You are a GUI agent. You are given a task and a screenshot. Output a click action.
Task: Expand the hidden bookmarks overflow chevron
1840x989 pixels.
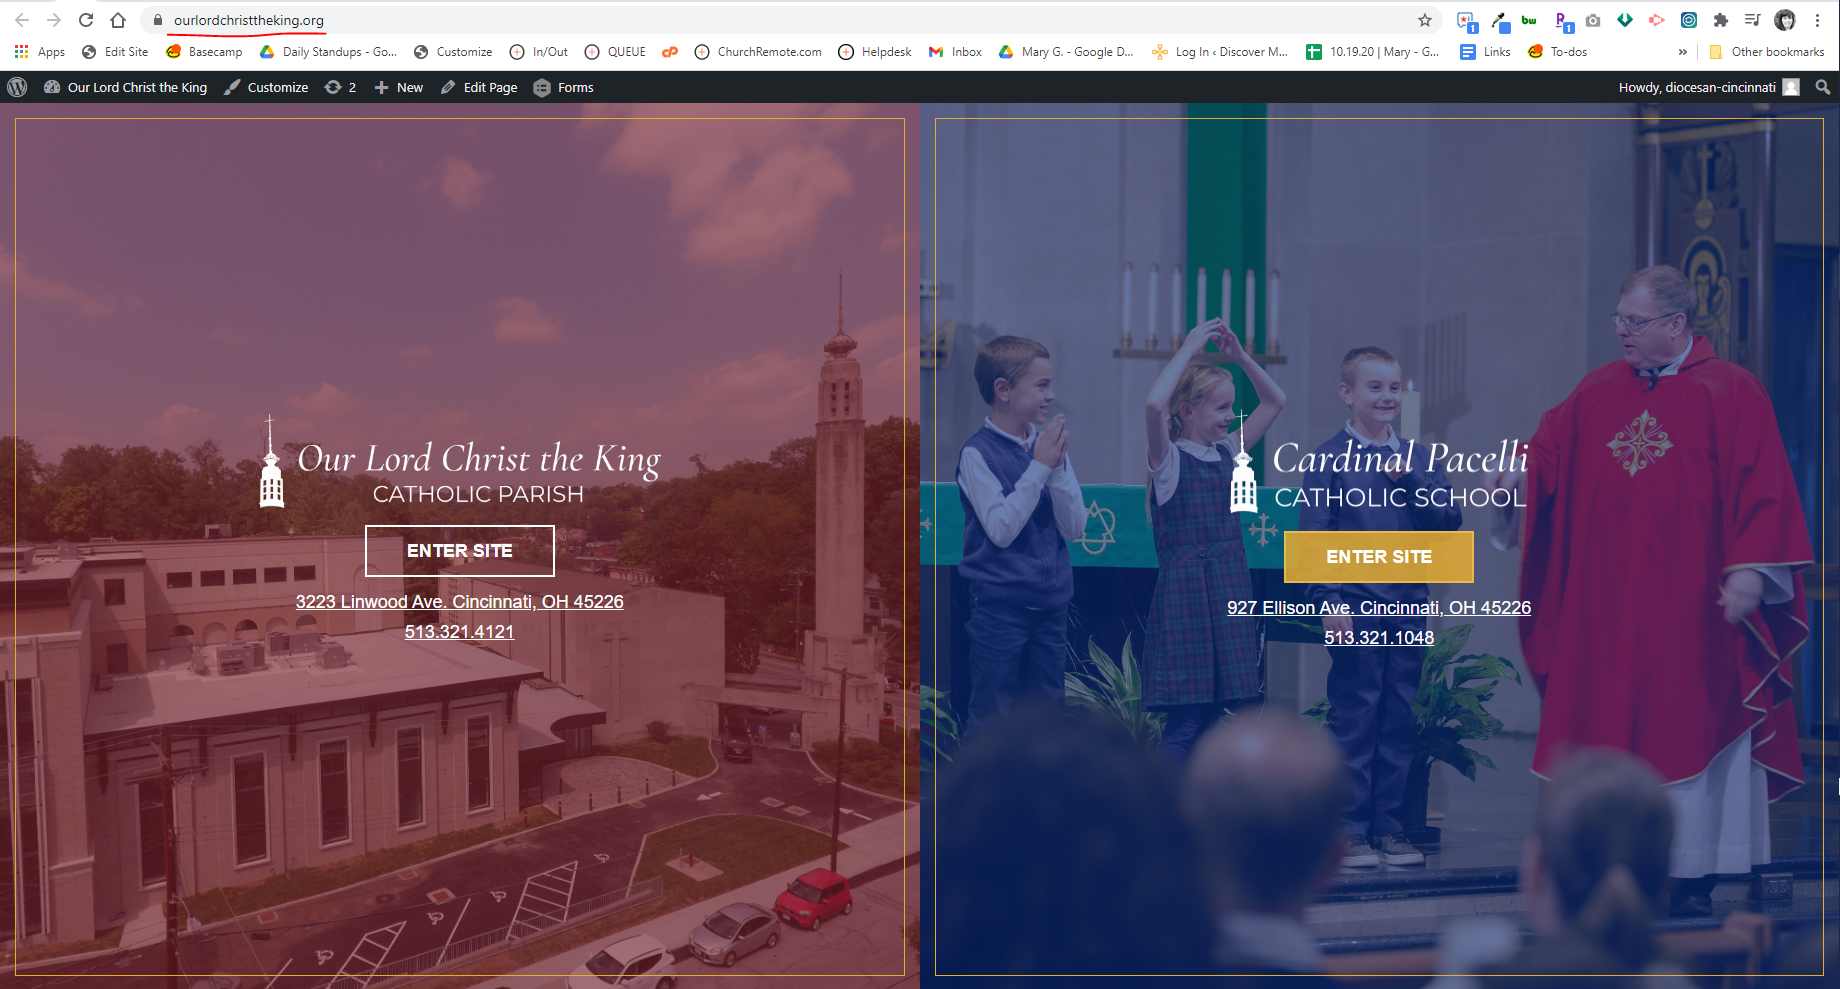(x=1683, y=52)
